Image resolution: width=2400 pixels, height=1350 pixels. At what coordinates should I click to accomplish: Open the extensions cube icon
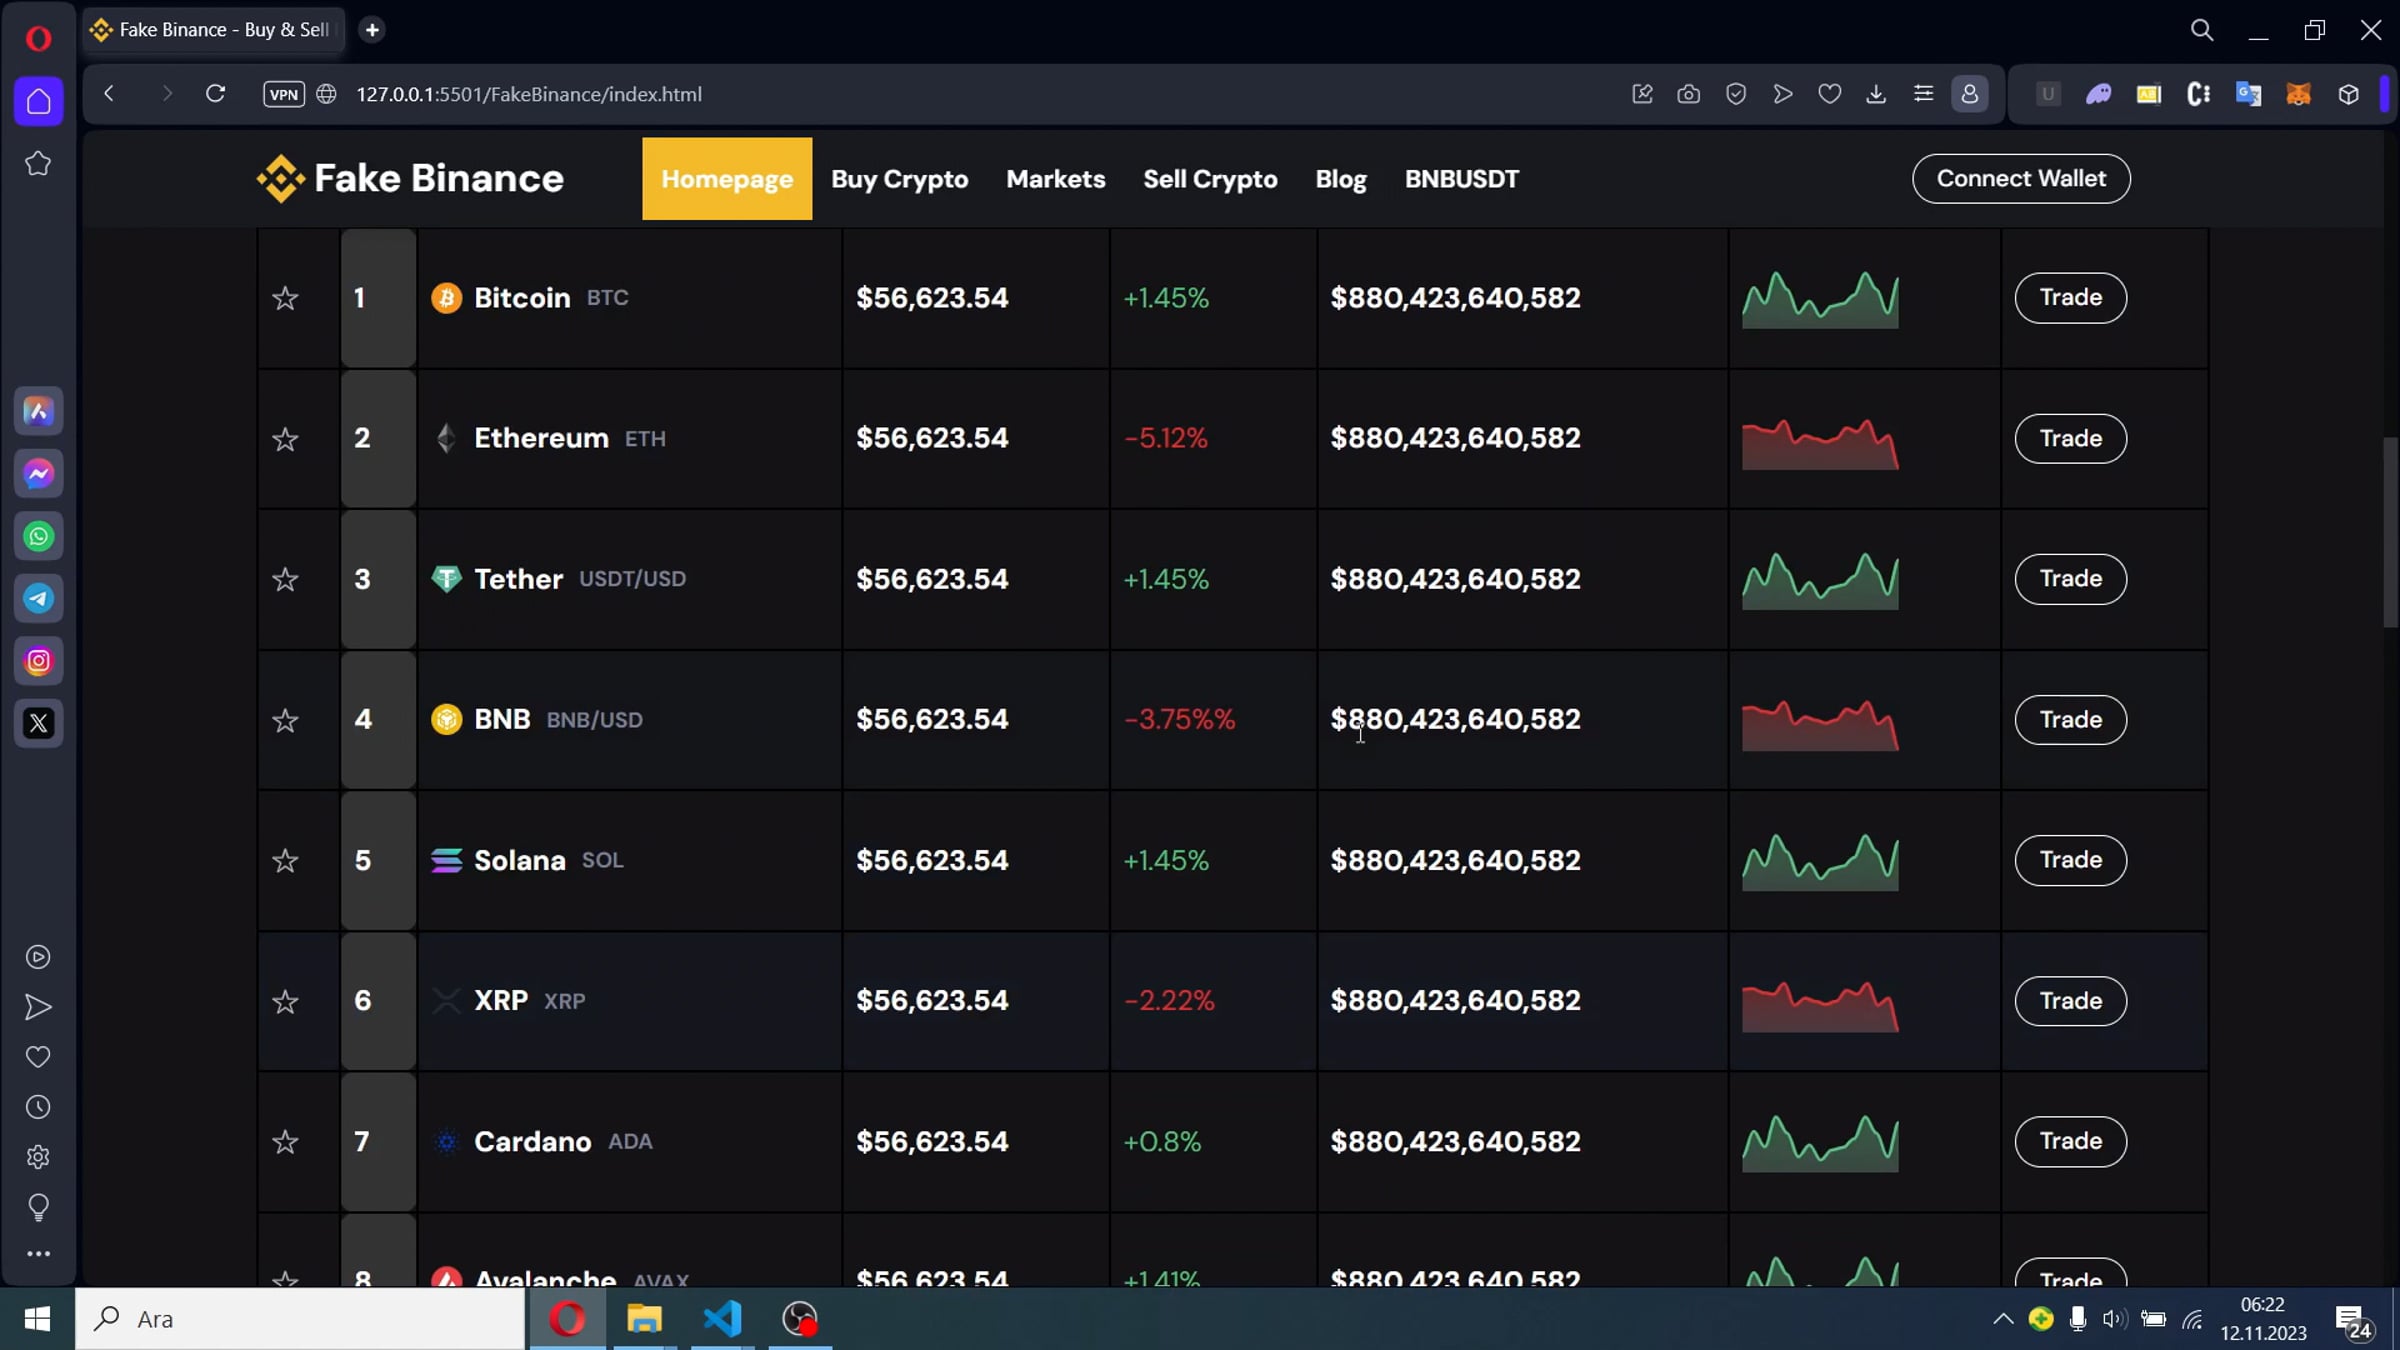[x=2348, y=94]
